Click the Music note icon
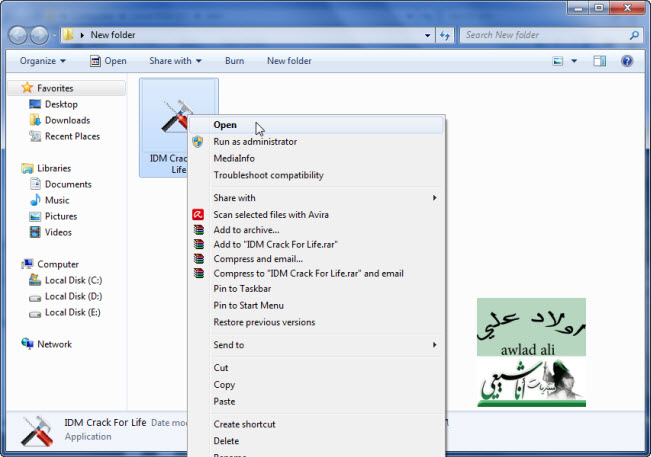651x457 pixels. pyautogui.click(x=35, y=200)
